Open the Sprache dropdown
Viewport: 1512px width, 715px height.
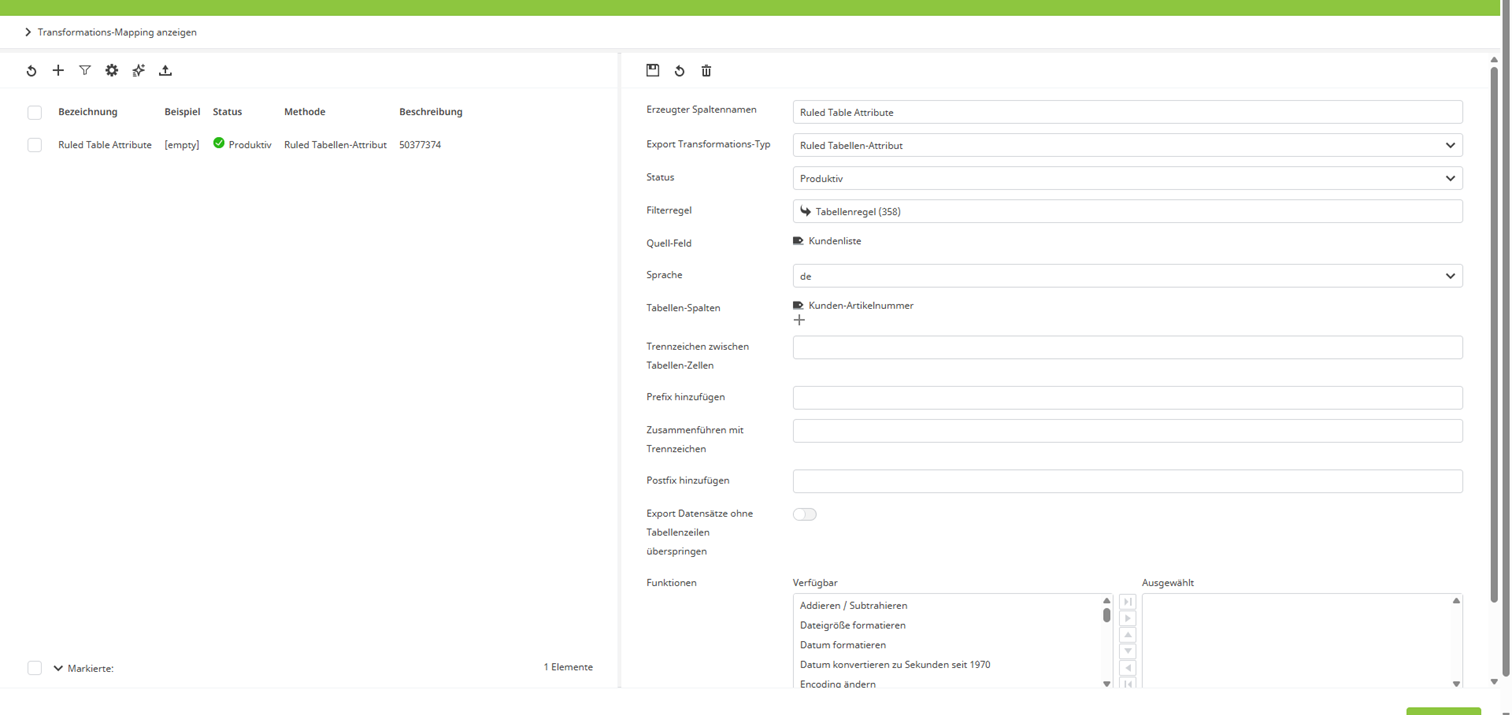(1126, 274)
